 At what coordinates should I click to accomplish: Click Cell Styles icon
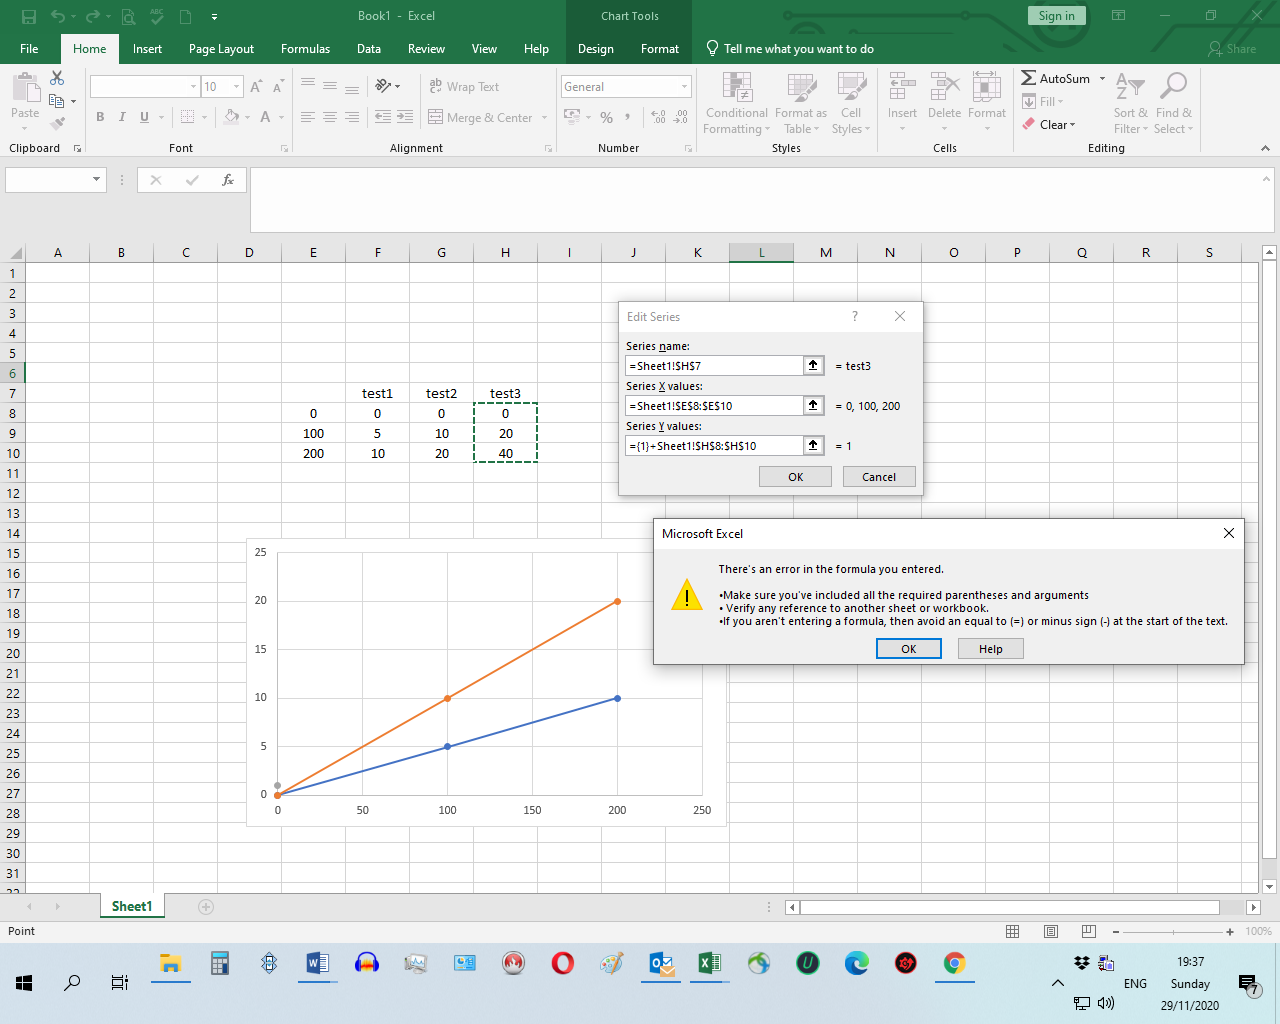point(851,88)
